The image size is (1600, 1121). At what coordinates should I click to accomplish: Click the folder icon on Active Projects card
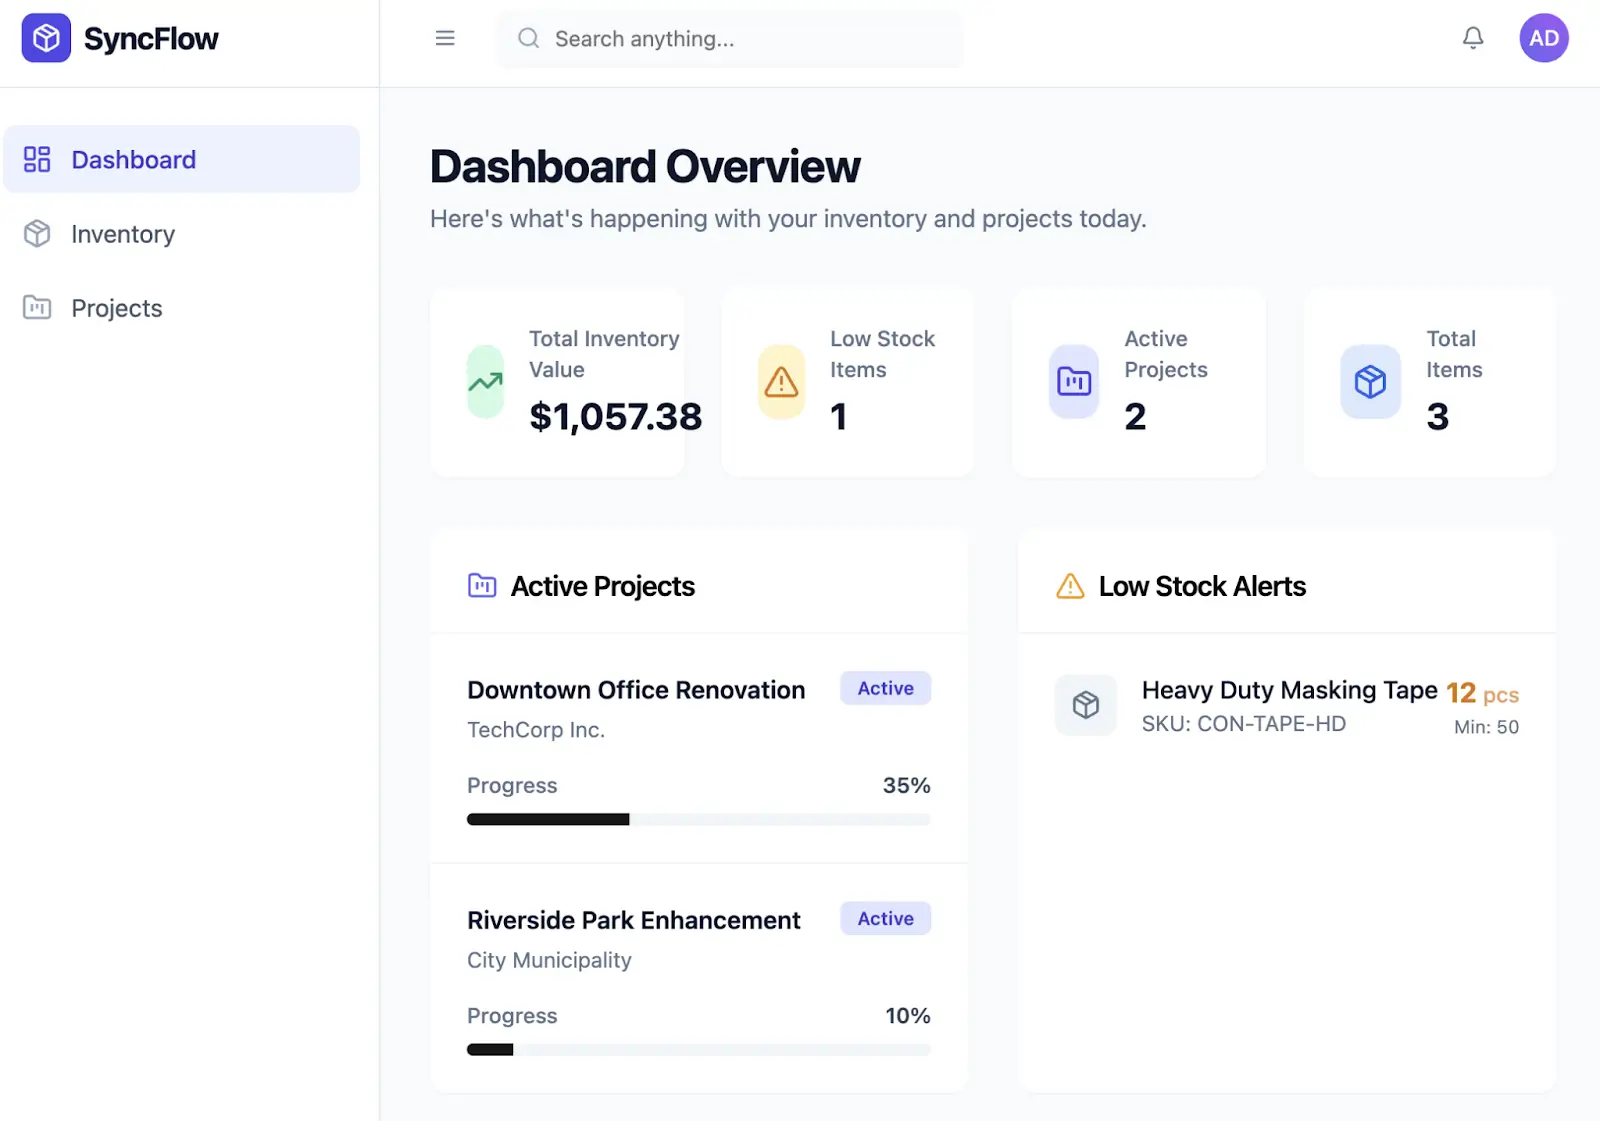point(1072,382)
